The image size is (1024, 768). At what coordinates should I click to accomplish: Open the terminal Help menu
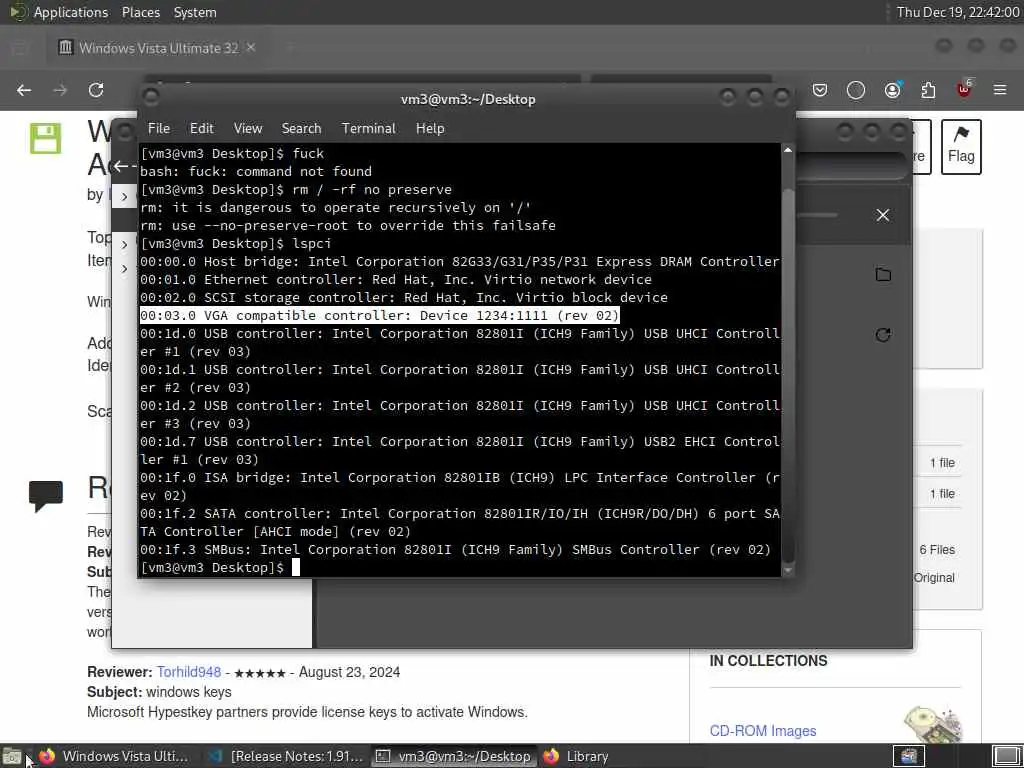(430, 128)
